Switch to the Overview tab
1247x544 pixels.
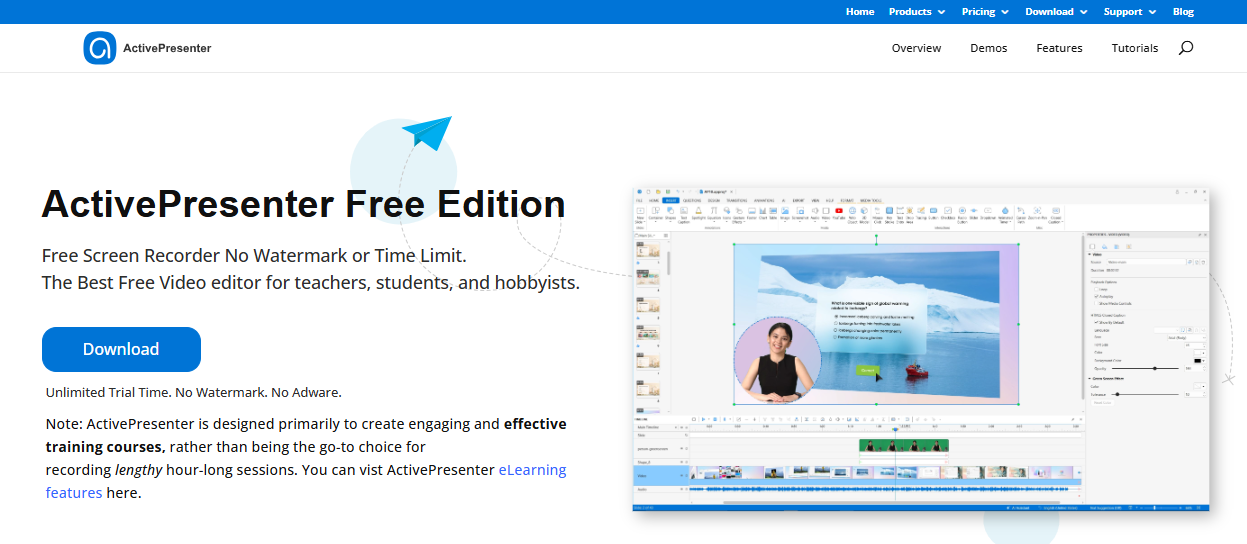[x=916, y=48]
